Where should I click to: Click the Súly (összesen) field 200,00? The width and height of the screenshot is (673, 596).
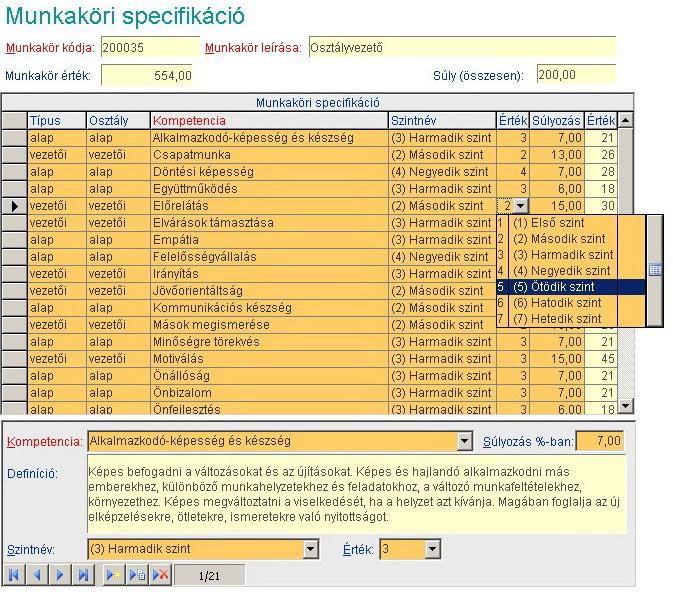coord(576,75)
